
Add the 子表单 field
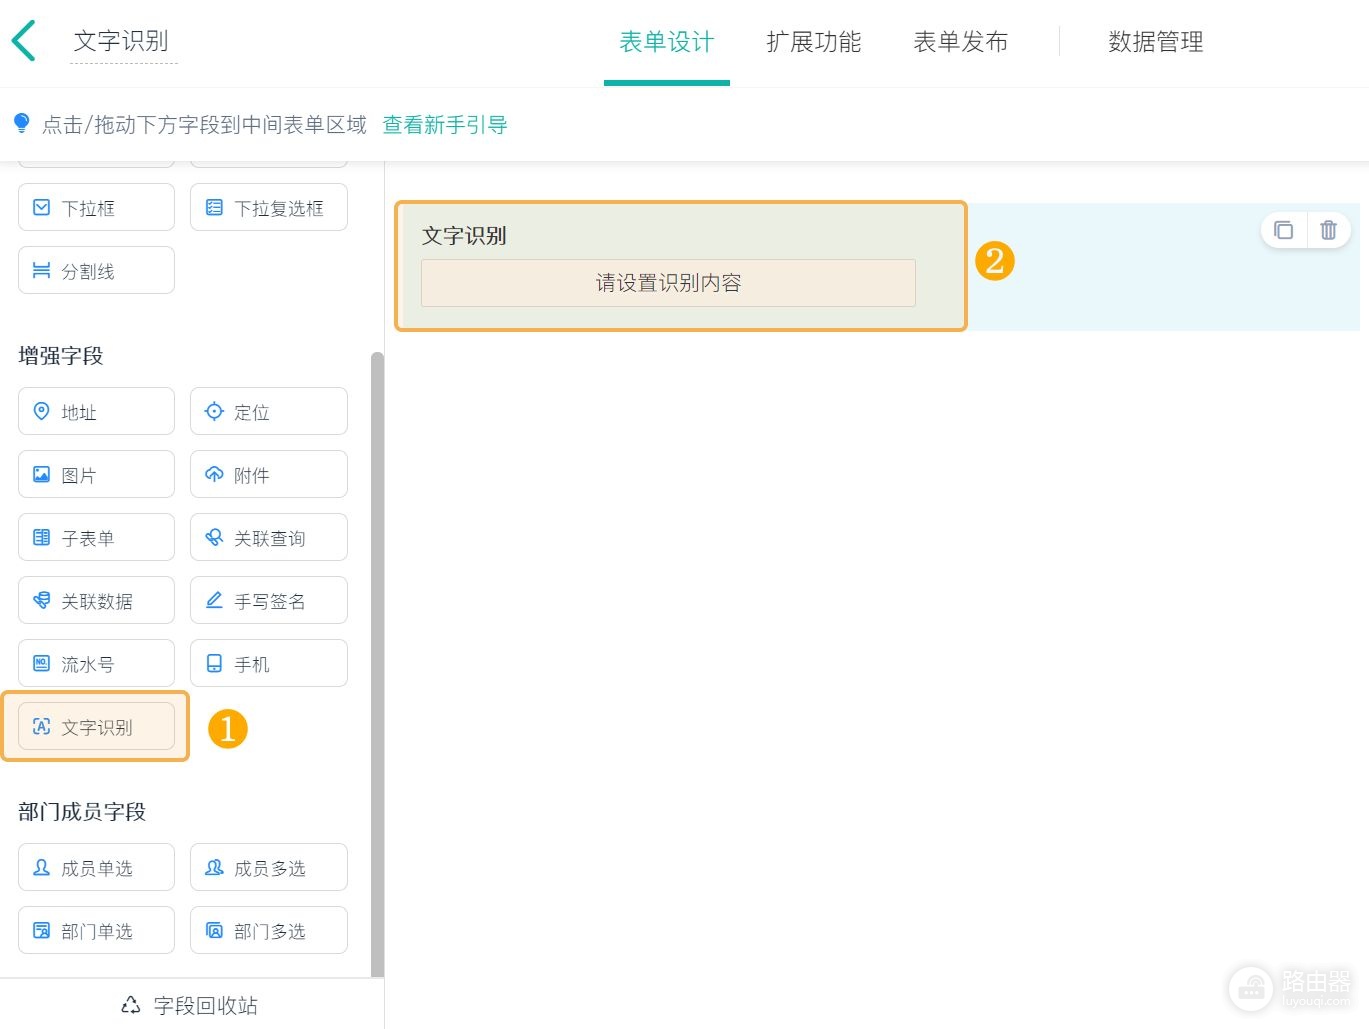[96, 537]
